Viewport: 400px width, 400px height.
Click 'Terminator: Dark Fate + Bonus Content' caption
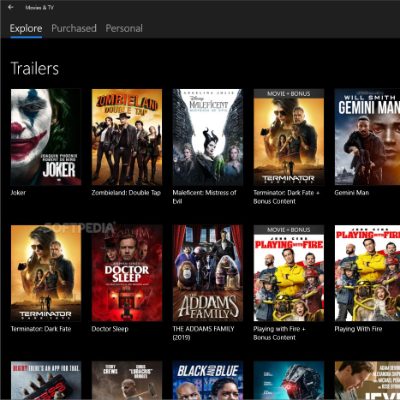[286, 197]
